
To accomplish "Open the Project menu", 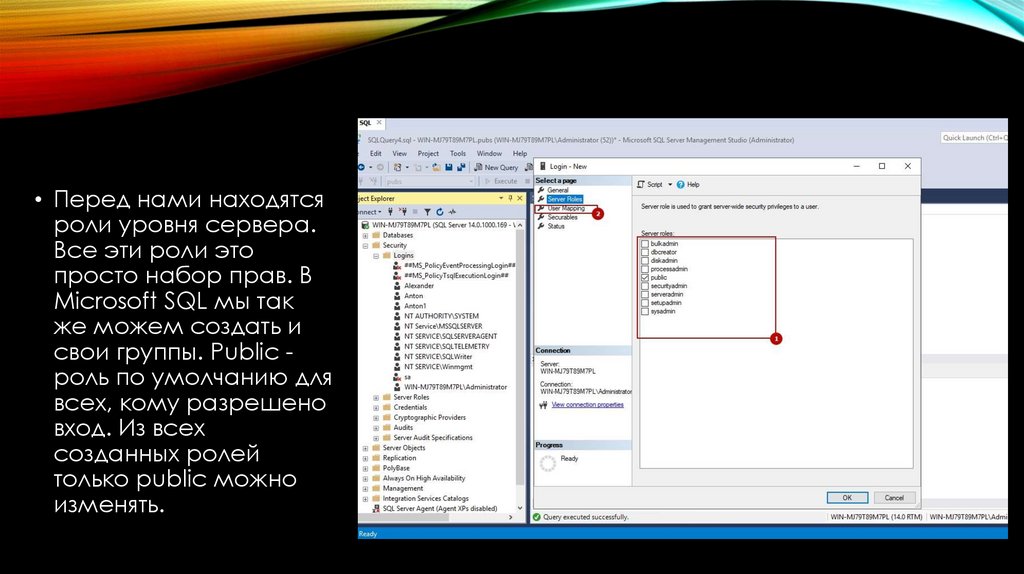I will [428, 153].
